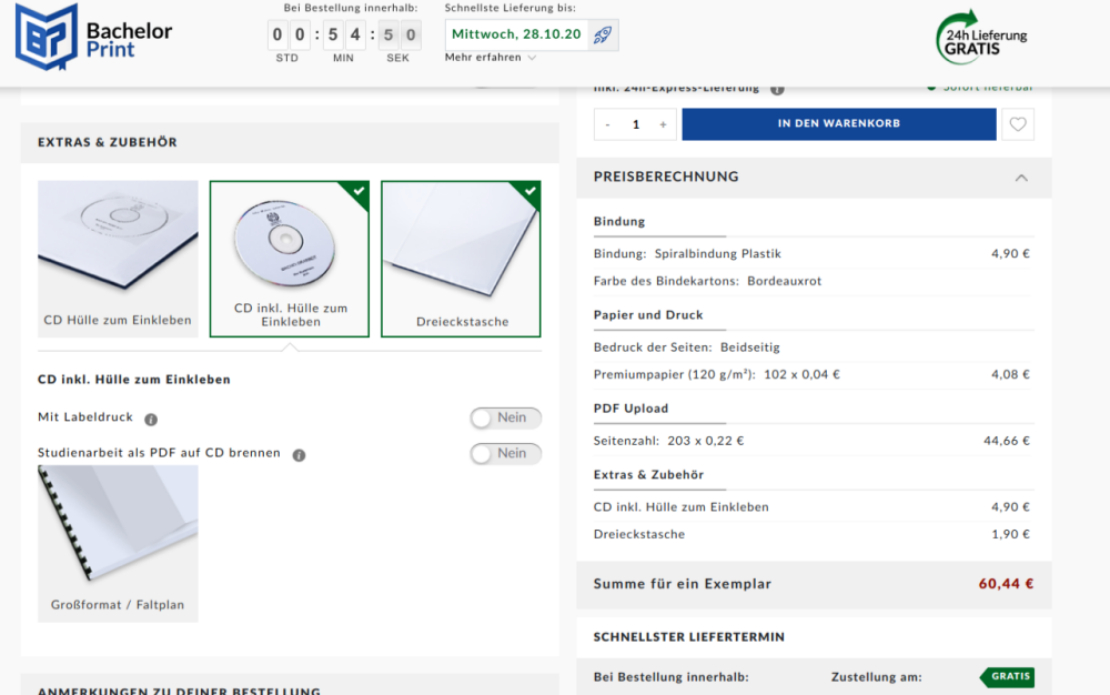1110x695 pixels.
Task: Open info icon next to Mit Labeldruck
Action: point(151,419)
